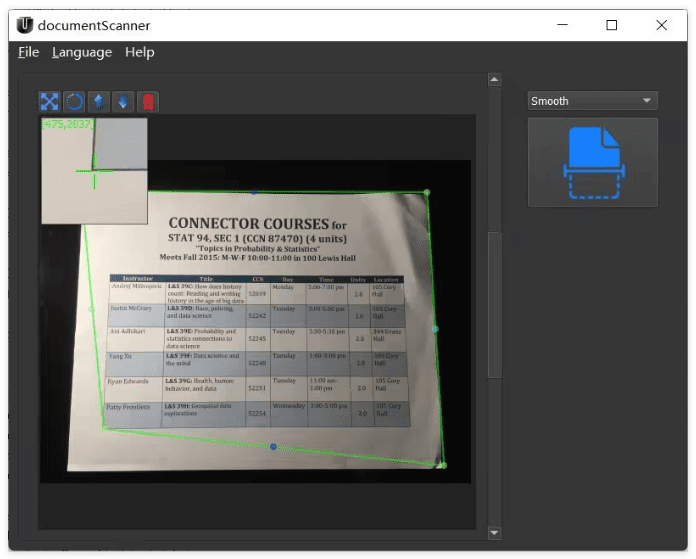The width and height of the screenshot is (696, 559).
Task: Click the documentScanner app icon in title bar
Action: click(x=25, y=25)
